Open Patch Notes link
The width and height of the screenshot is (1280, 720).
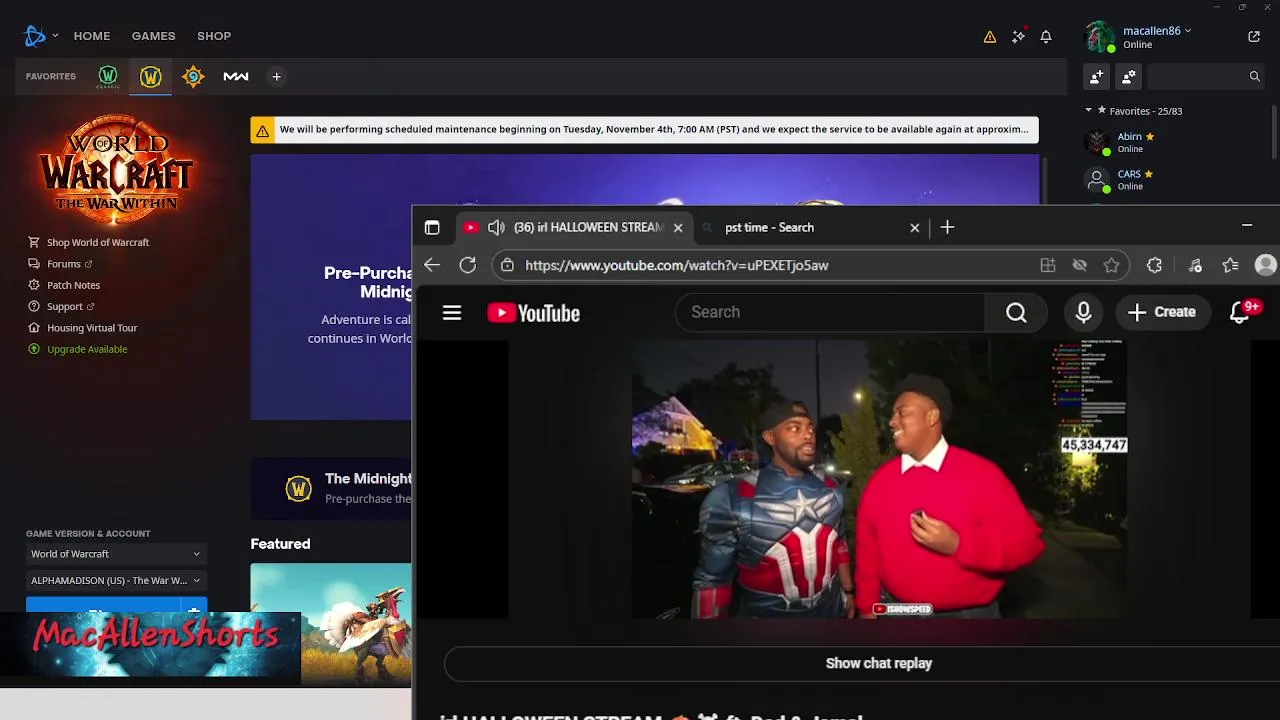coord(73,285)
